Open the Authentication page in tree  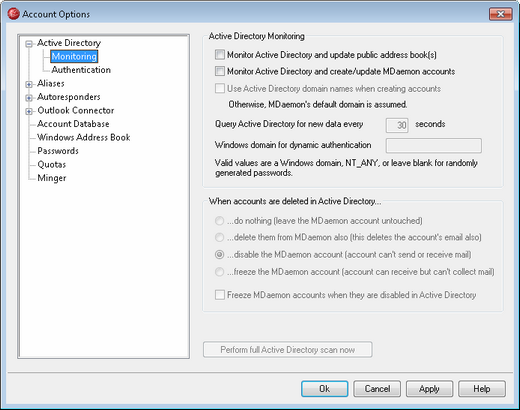point(81,70)
